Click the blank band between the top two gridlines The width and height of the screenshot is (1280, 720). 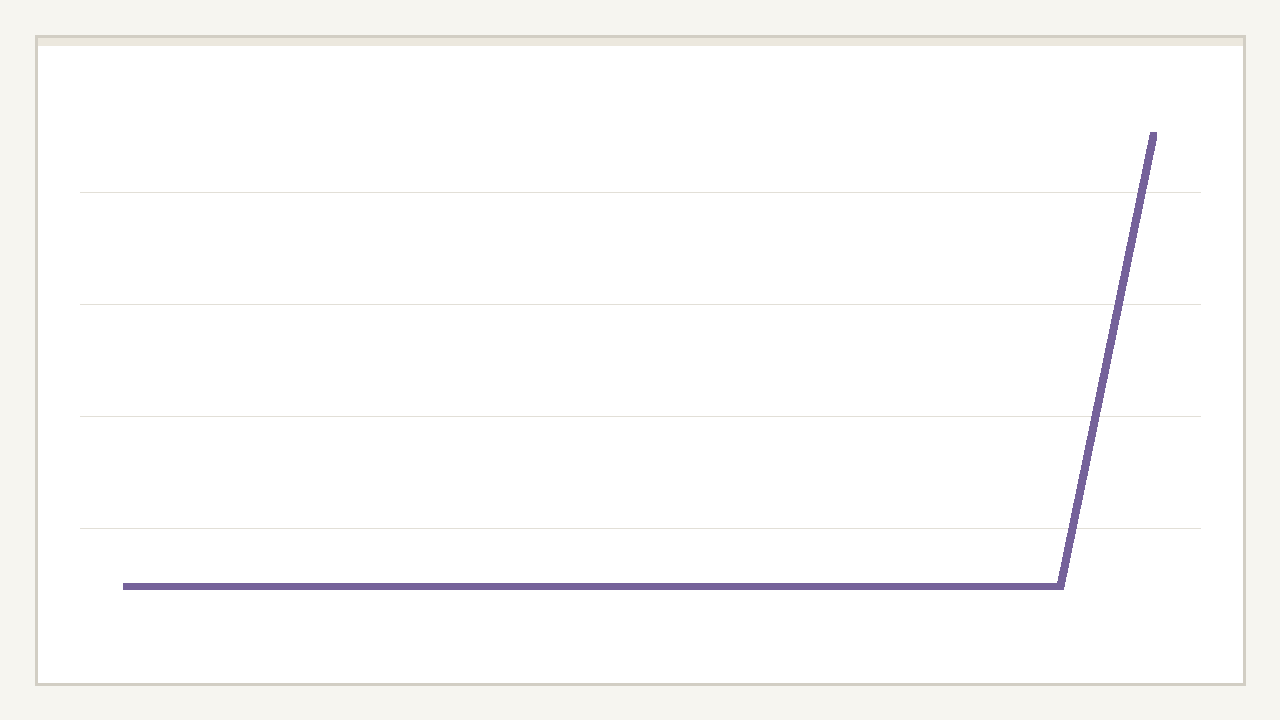600,248
